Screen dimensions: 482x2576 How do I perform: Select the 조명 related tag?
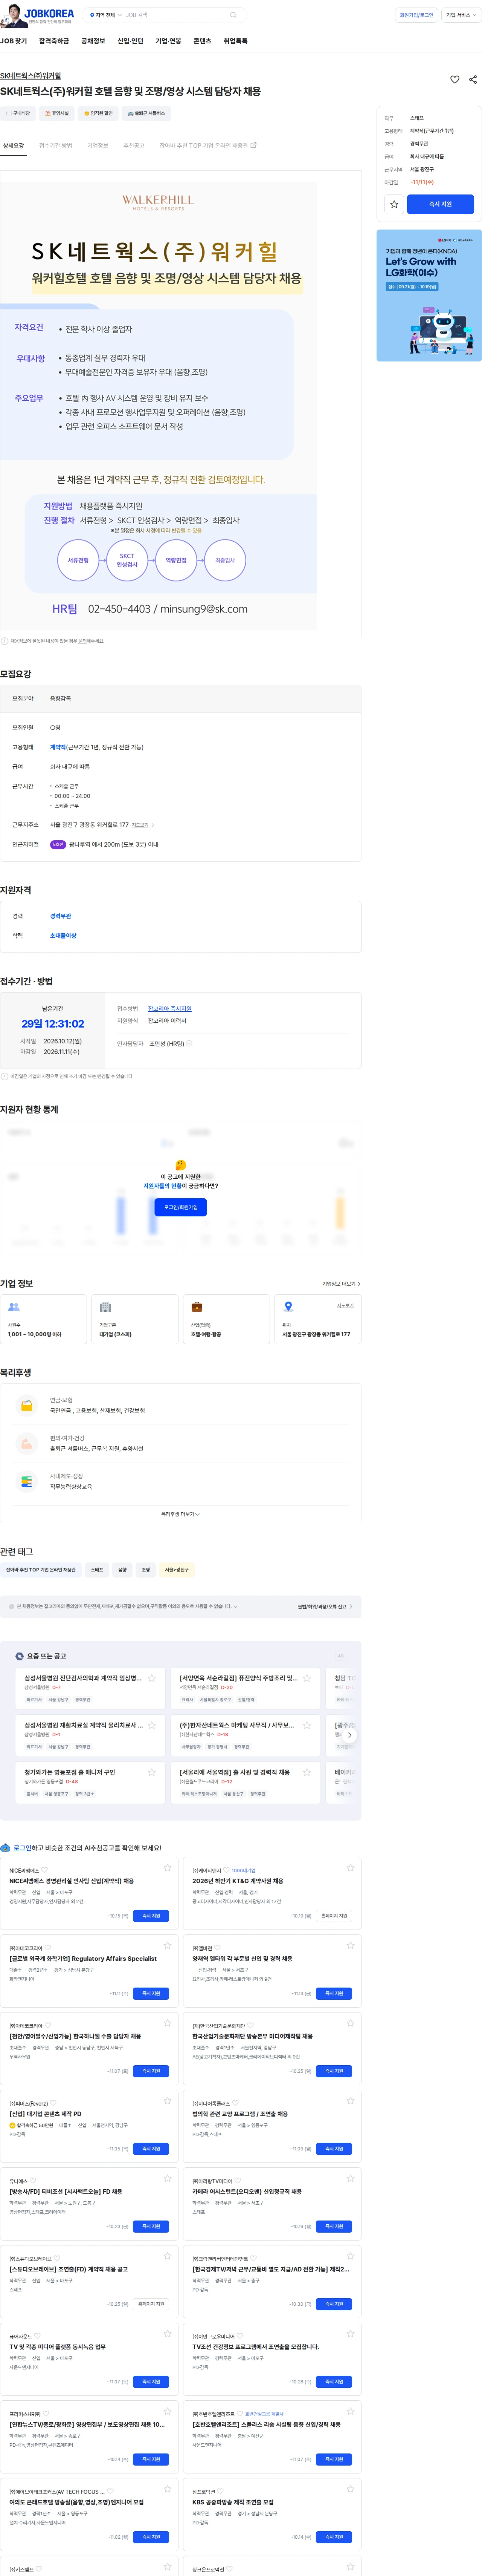146,1570
